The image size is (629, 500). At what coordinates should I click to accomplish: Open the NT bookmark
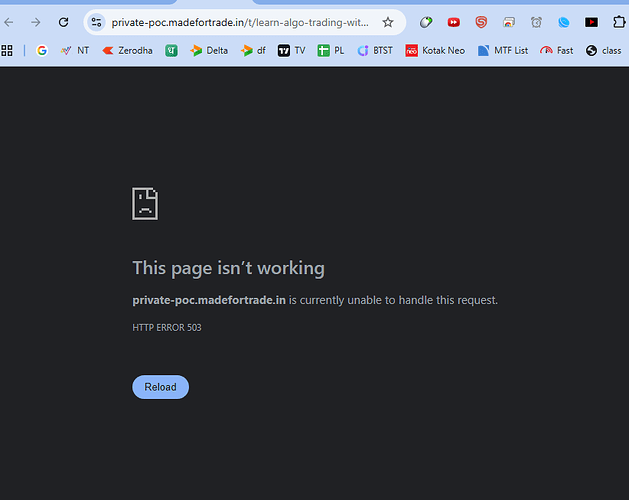(74, 50)
